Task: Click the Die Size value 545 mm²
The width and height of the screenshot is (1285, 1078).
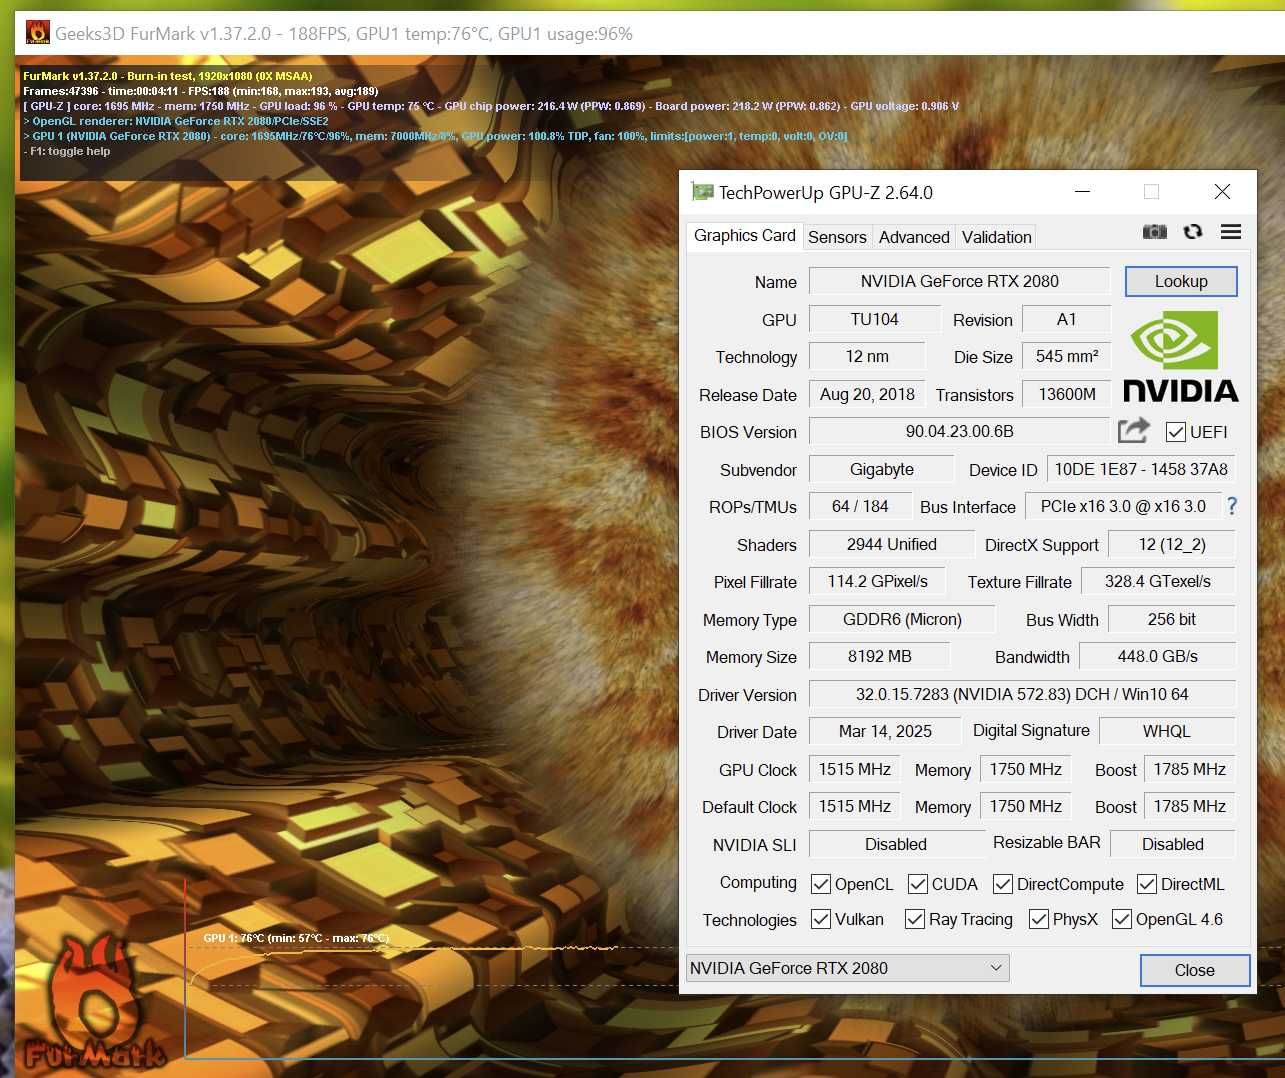Action: click(1066, 356)
